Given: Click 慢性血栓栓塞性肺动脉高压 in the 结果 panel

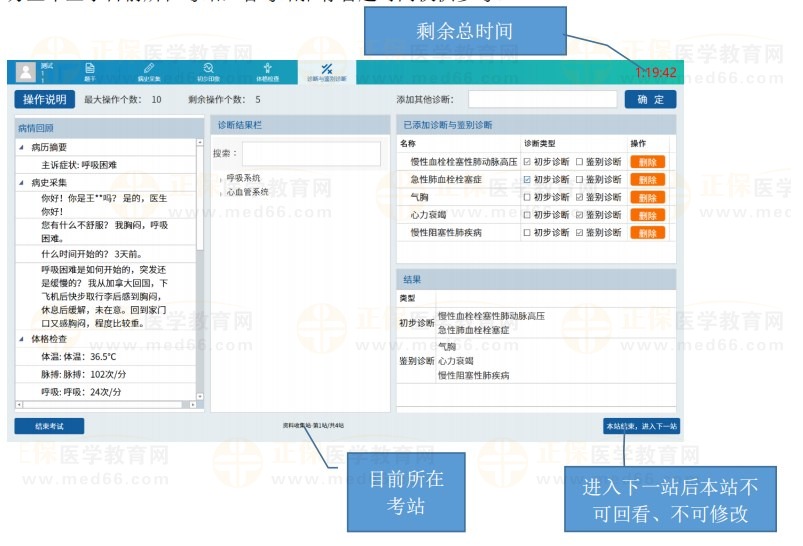Looking at the screenshot, I should pyautogui.click(x=491, y=316).
